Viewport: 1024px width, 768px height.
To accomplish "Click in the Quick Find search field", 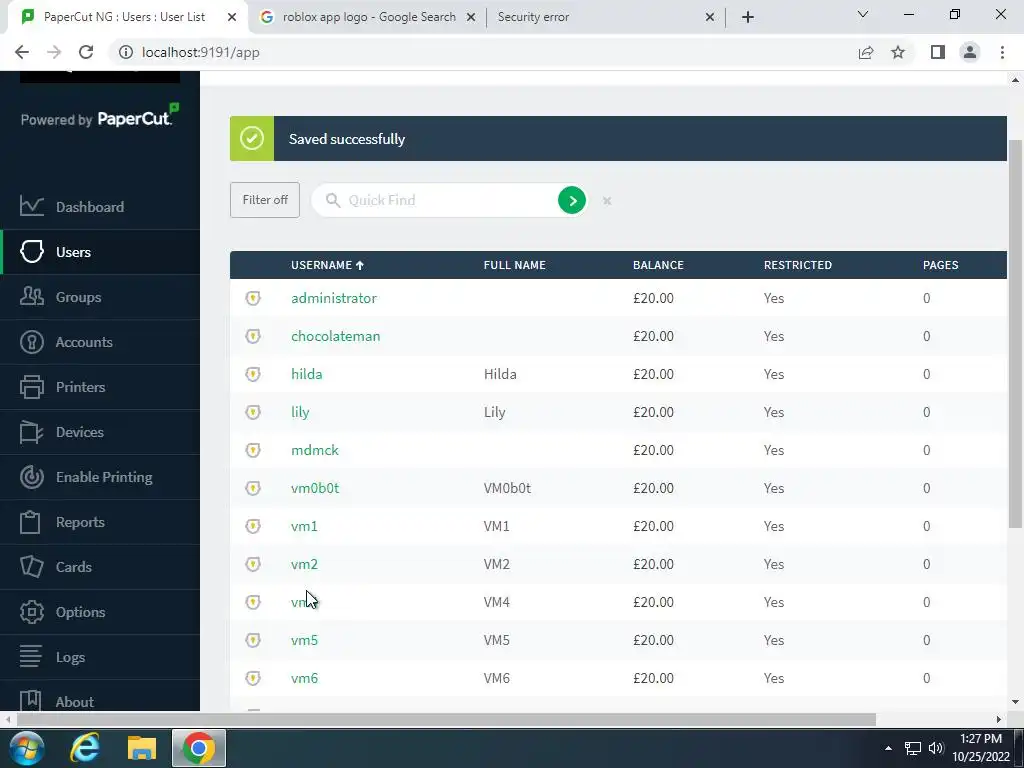I will pyautogui.click(x=451, y=200).
